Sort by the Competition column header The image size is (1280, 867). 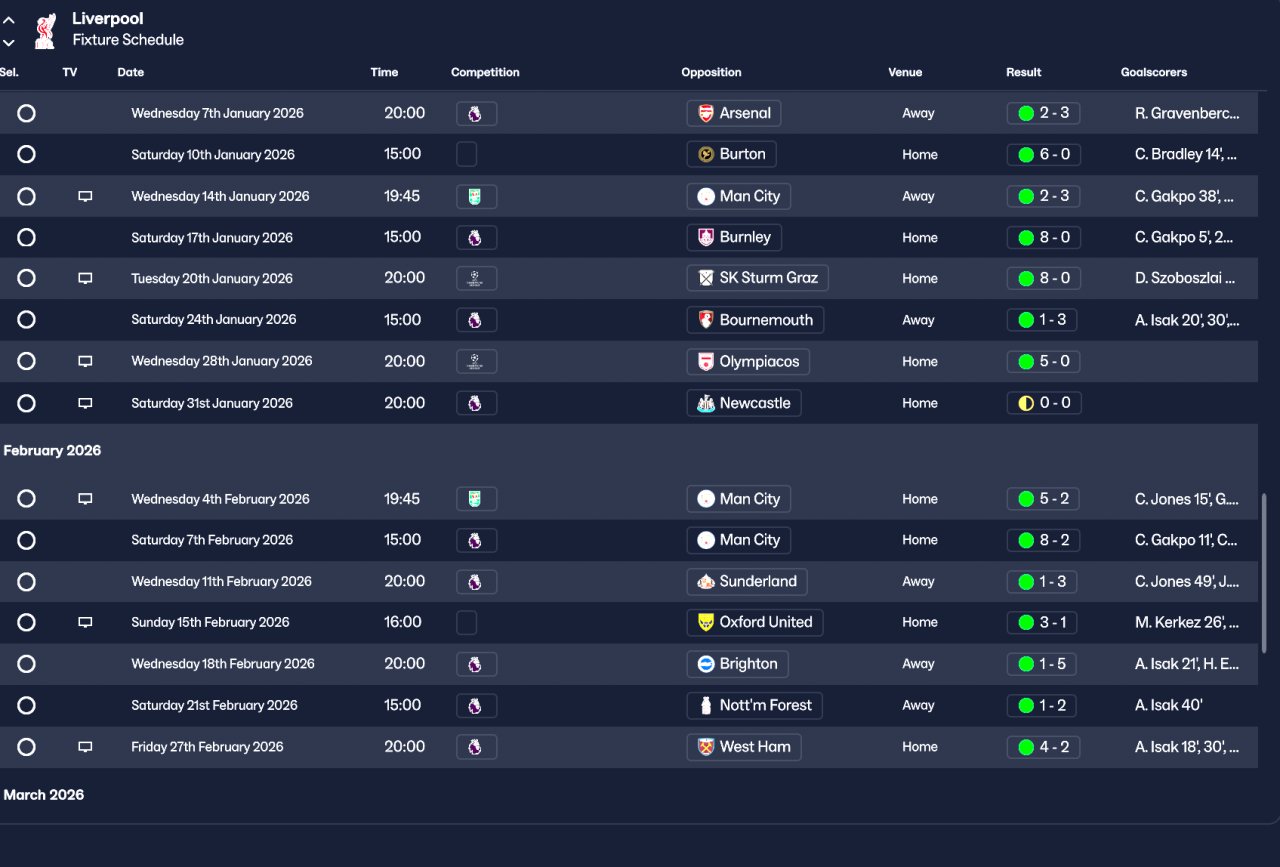[x=485, y=72]
